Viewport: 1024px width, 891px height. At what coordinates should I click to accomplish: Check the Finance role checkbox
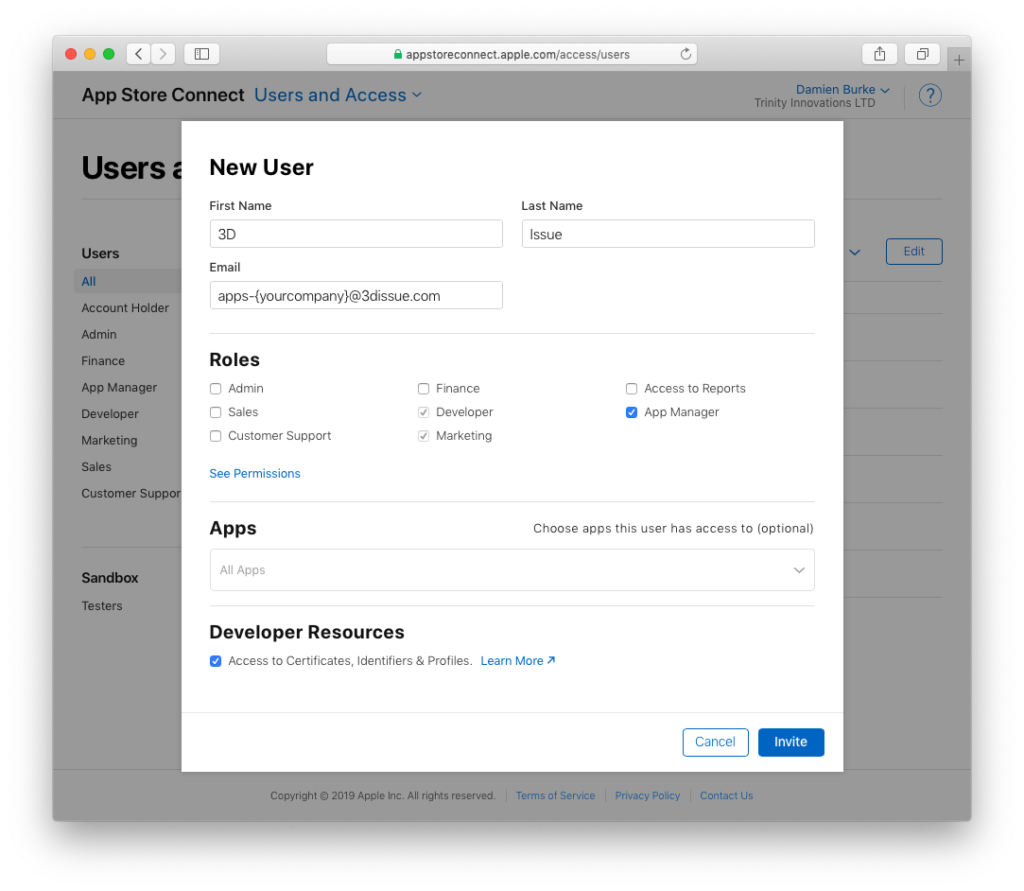pyautogui.click(x=423, y=389)
